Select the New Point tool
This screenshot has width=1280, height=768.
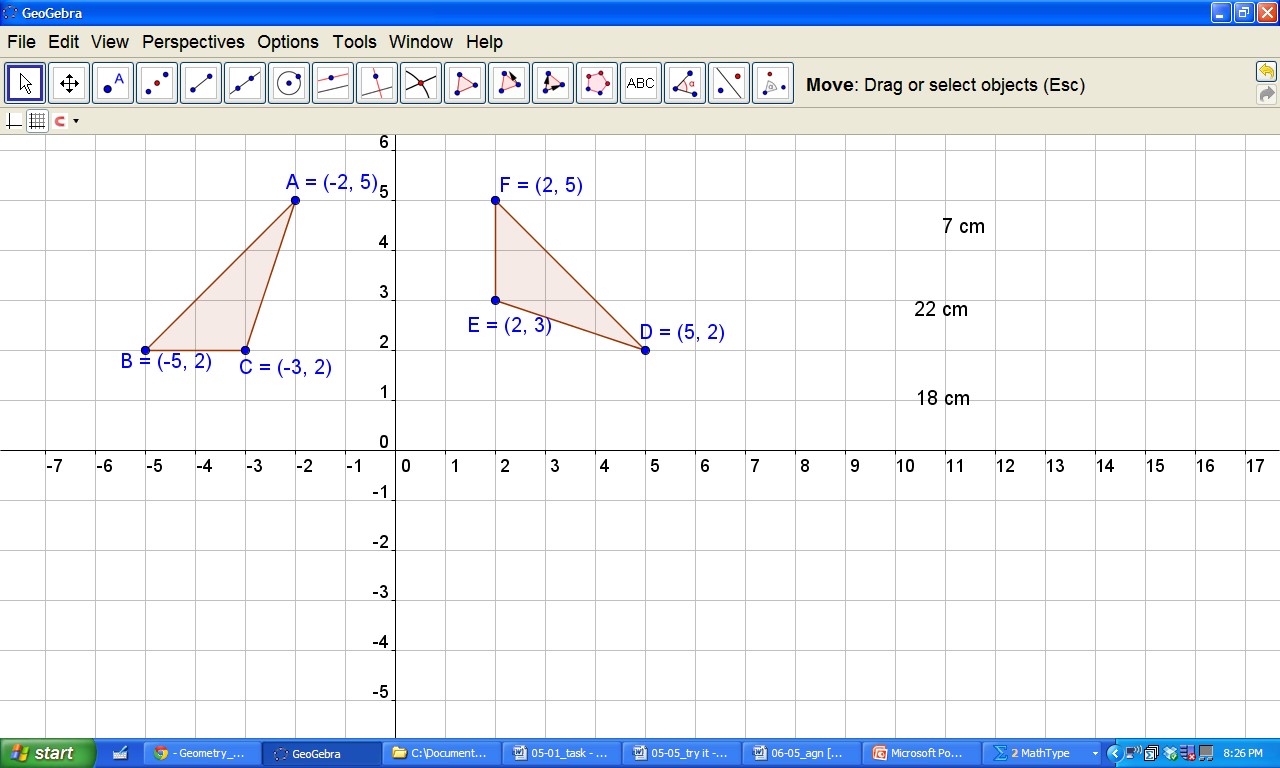(113, 84)
